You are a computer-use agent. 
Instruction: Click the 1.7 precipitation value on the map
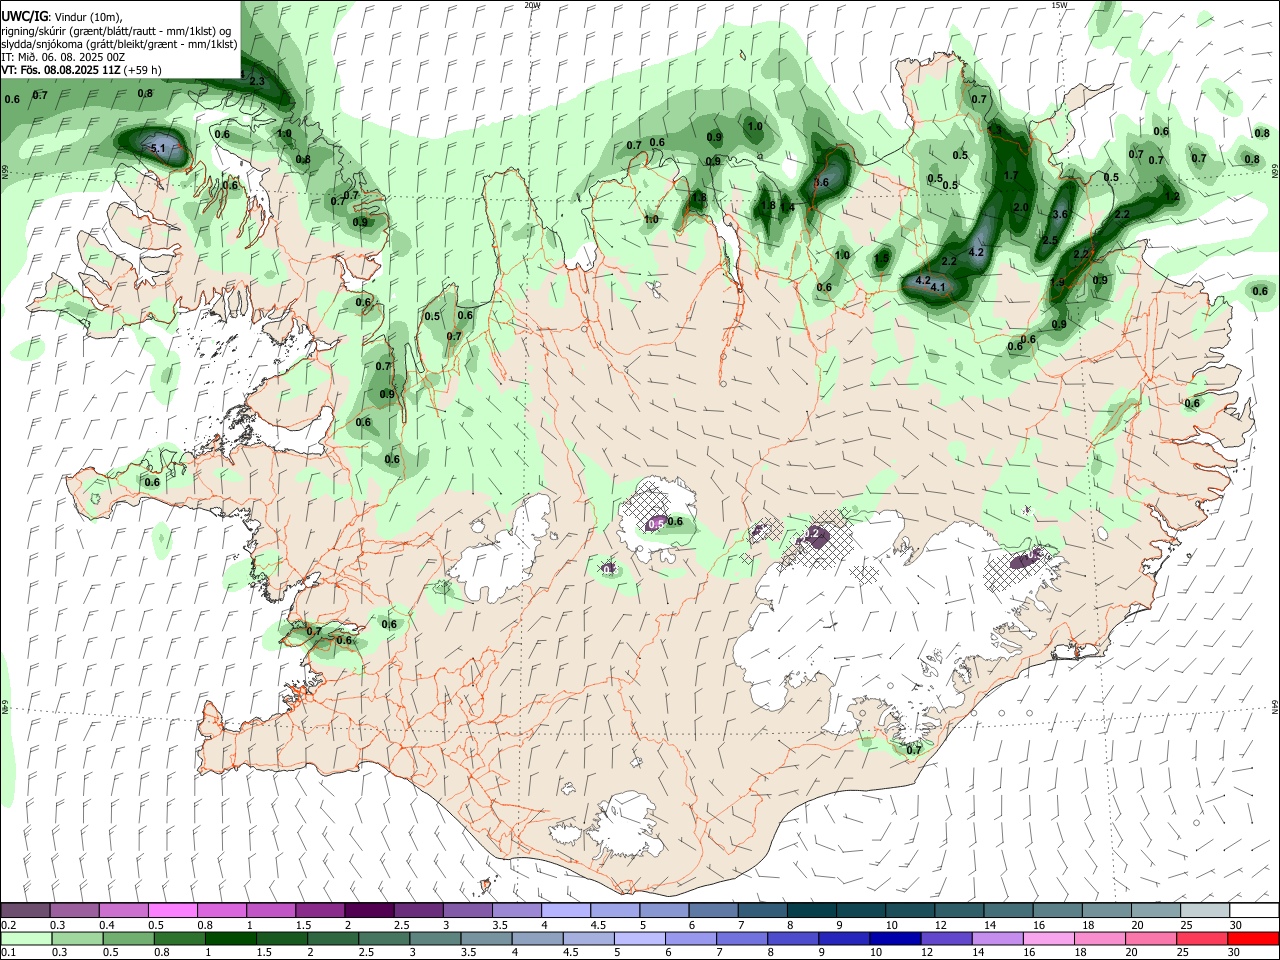pos(1010,175)
